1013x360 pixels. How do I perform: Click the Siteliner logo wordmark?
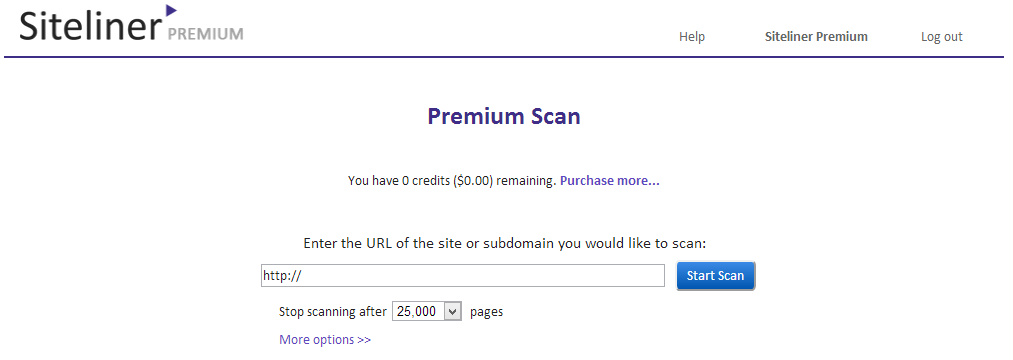[x=90, y=26]
